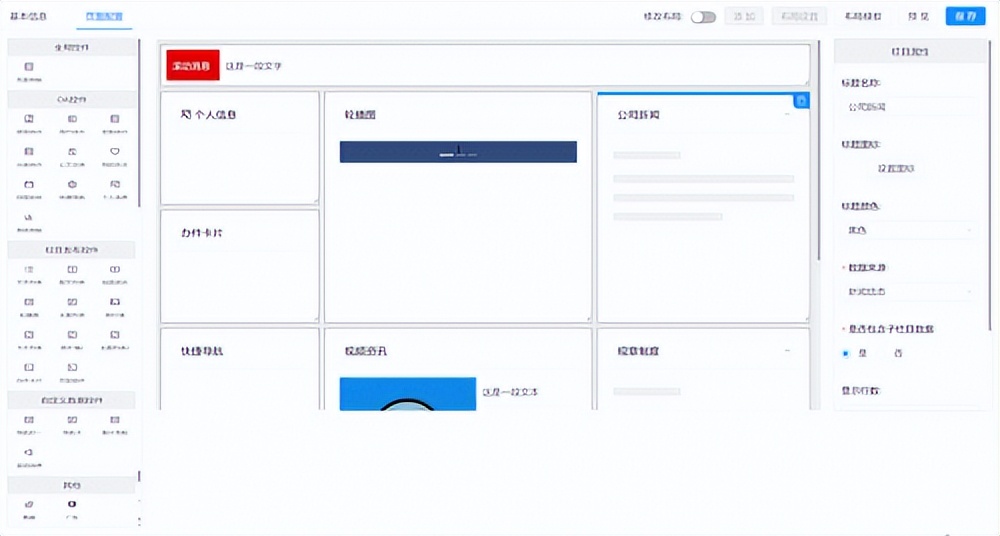The image size is (1000, 536).
Task: Click the red 滚动消息 label
Action: tap(193, 66)
